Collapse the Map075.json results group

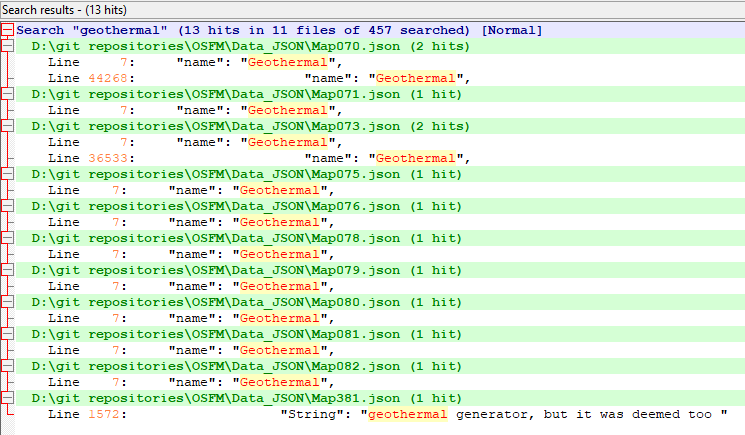point(6,174)
